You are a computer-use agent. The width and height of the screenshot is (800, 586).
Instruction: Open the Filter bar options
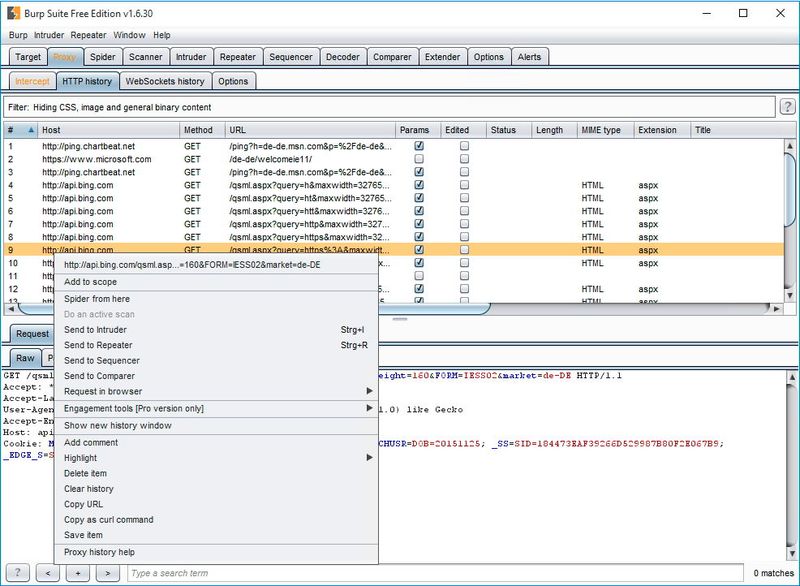[x=389, y=107]
